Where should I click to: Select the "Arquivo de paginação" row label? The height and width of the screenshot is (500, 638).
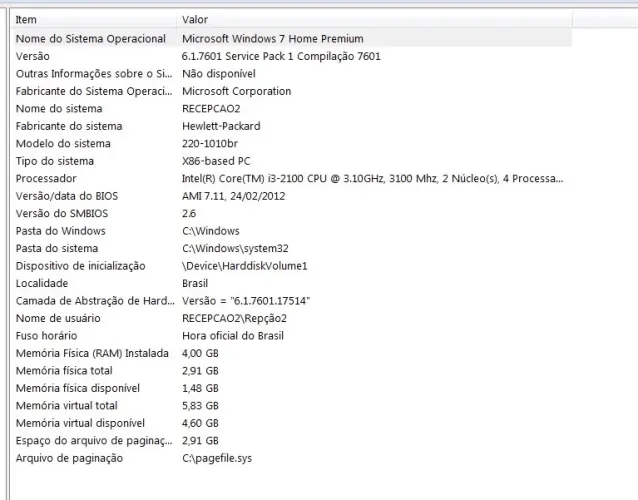point(69,459)
